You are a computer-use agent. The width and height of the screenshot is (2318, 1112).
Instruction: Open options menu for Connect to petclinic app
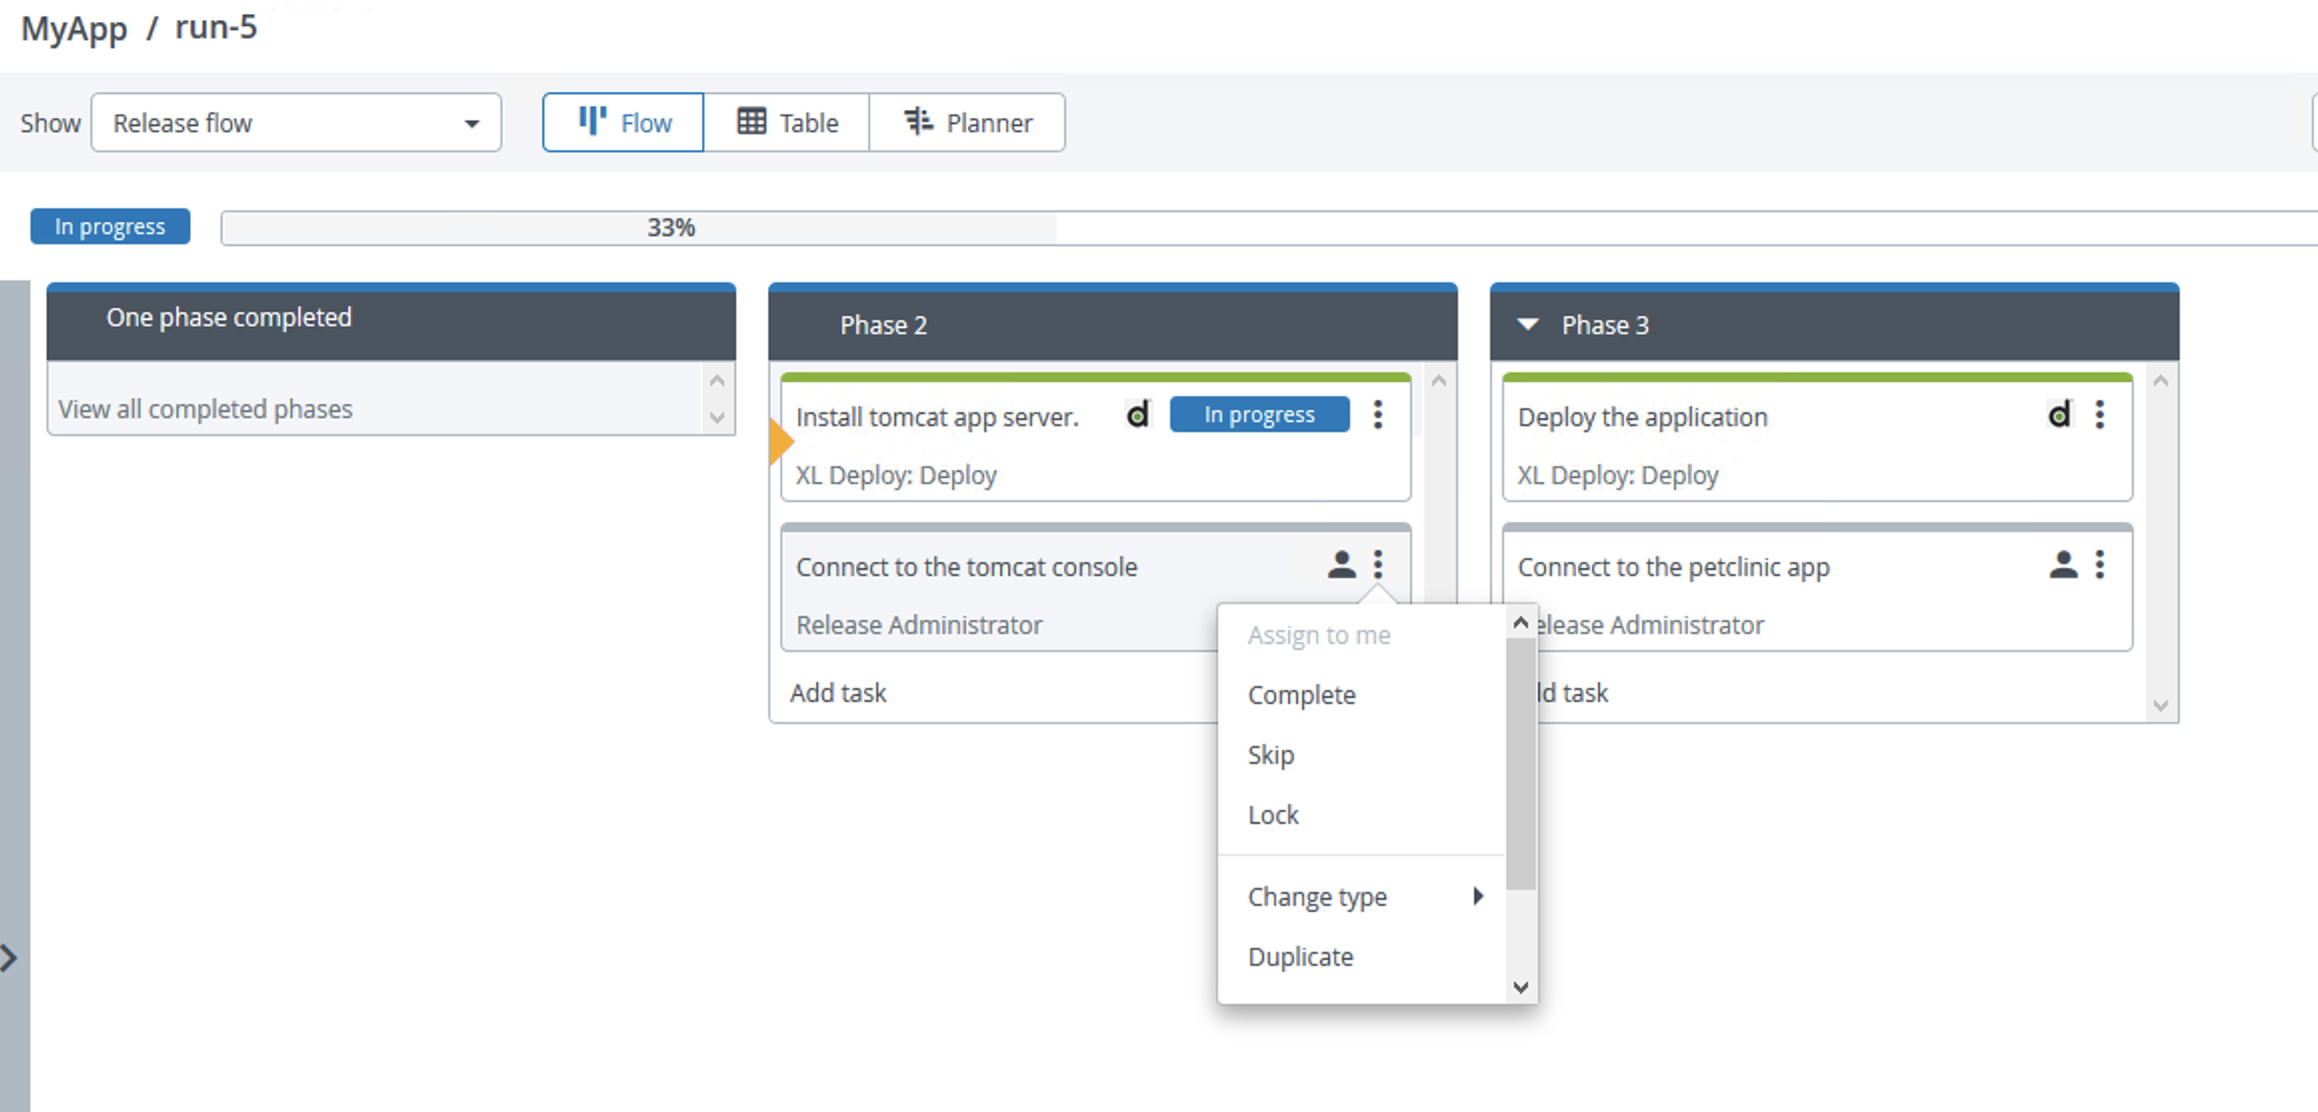(2099, 565)
